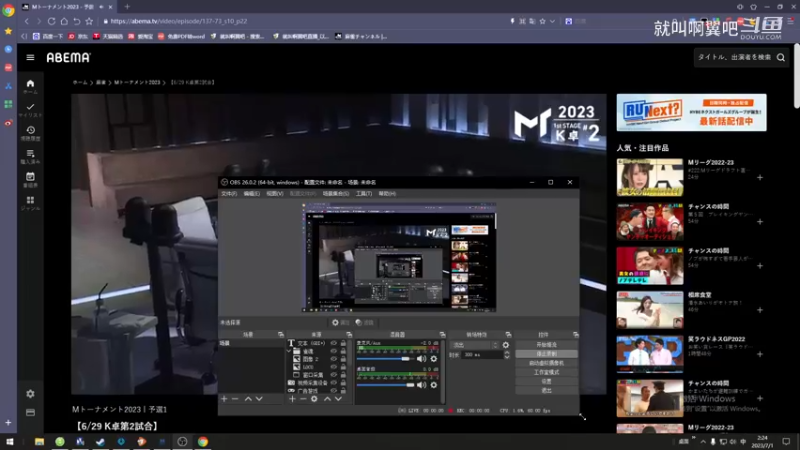Open the ABEMA hamburger menu

30,58
